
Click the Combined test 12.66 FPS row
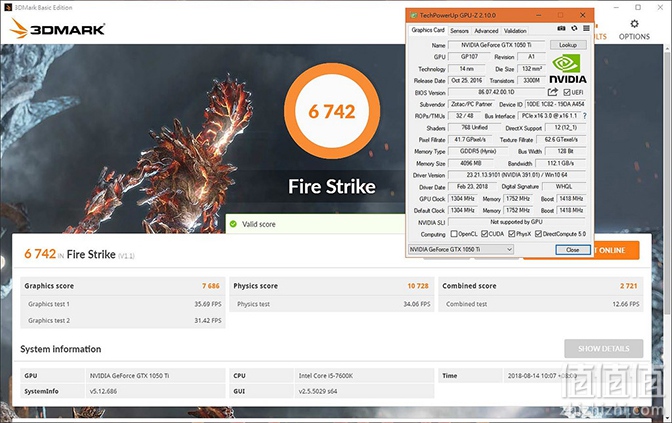pos(540,304)
